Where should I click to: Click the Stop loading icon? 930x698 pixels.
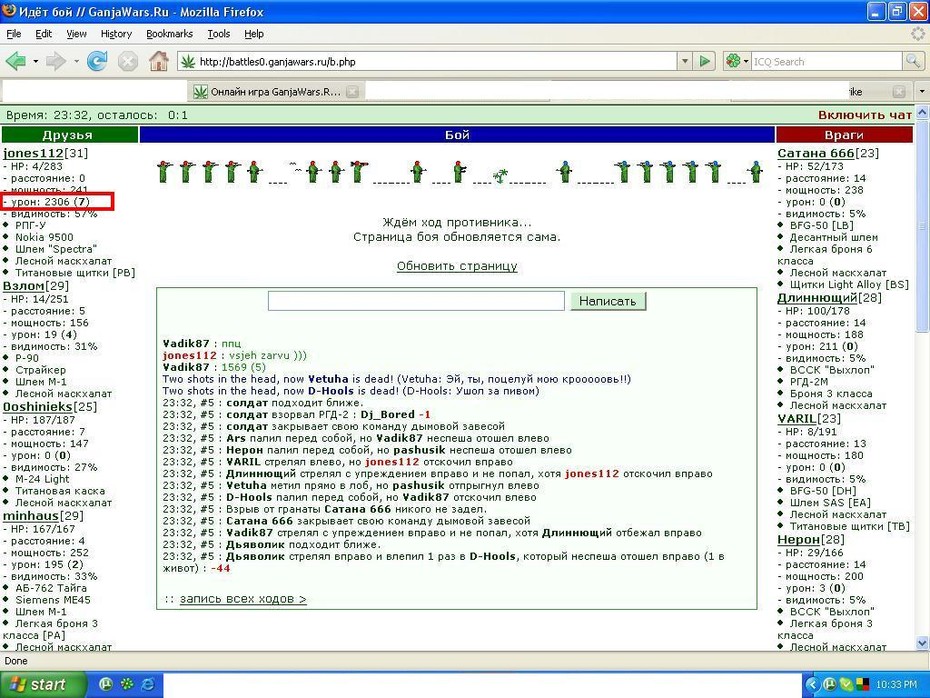[128, 61]
